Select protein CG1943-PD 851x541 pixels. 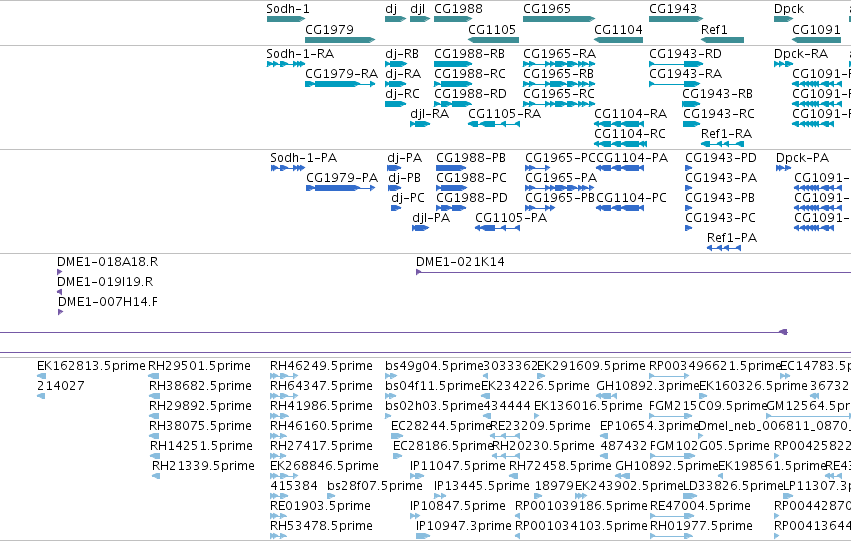click(689, 168)
